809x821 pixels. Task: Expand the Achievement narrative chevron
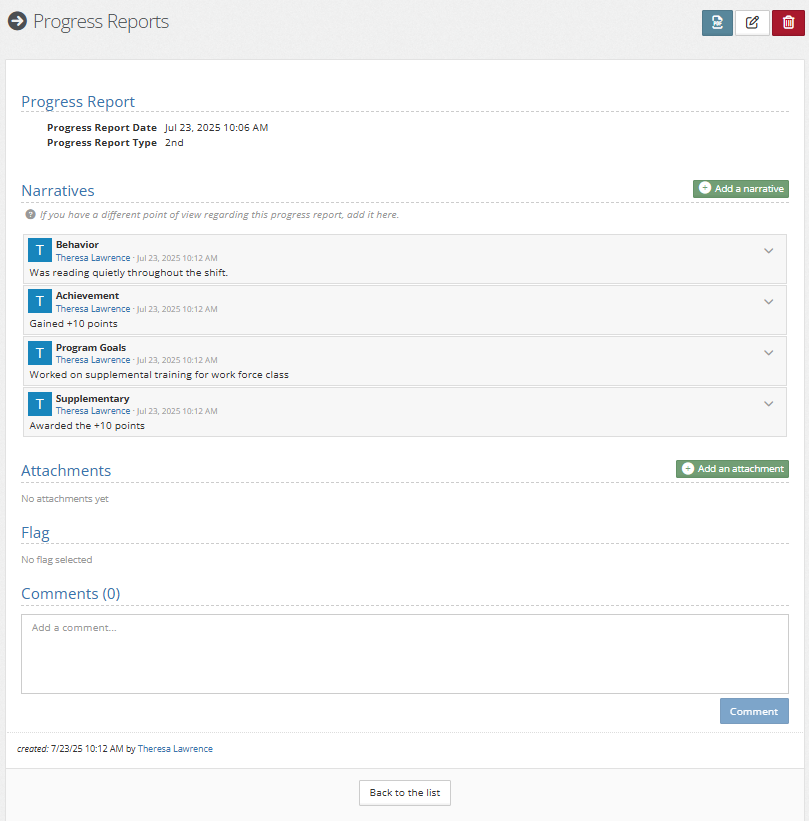click(x=768, y=302)
